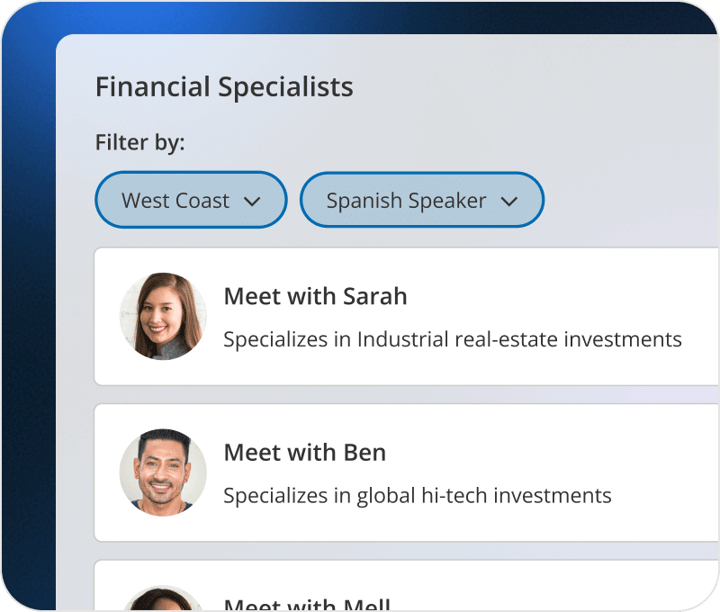Click Ben's global hi-tech specialization text

click(x=417, y=495)
